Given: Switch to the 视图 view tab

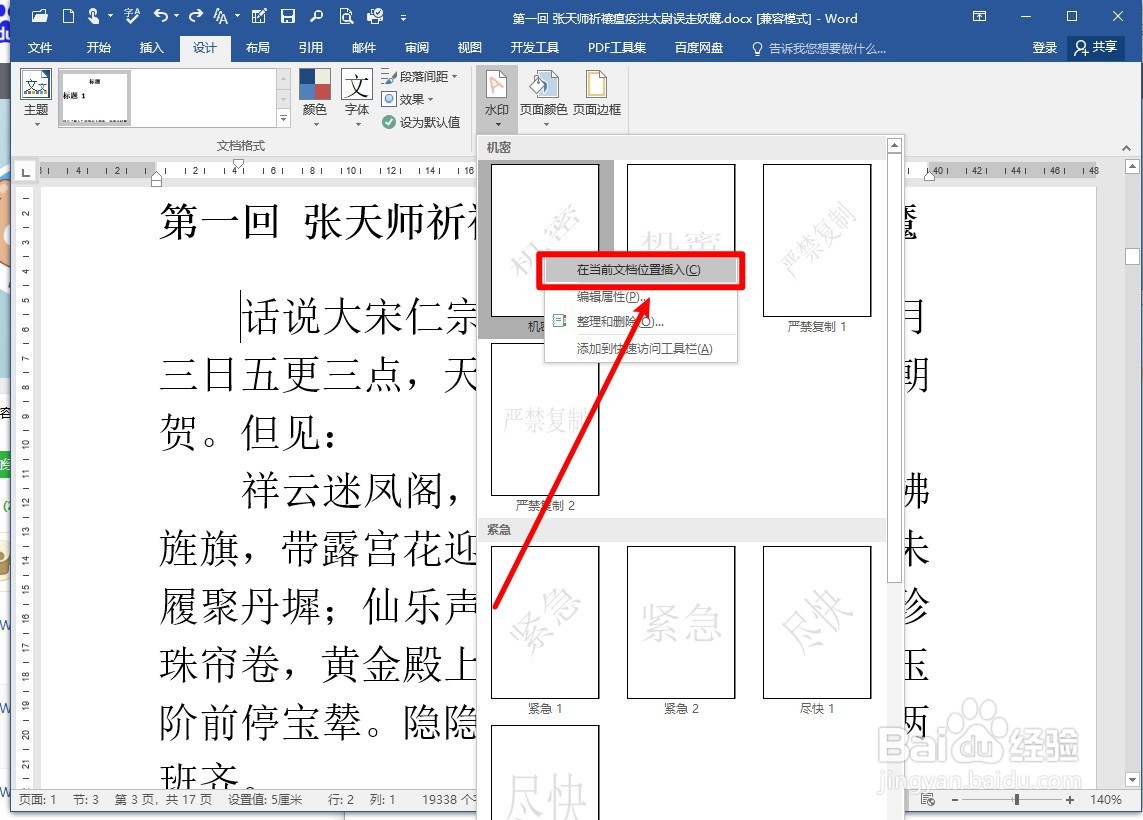Looking at the screenshot, I should point(469,47).
